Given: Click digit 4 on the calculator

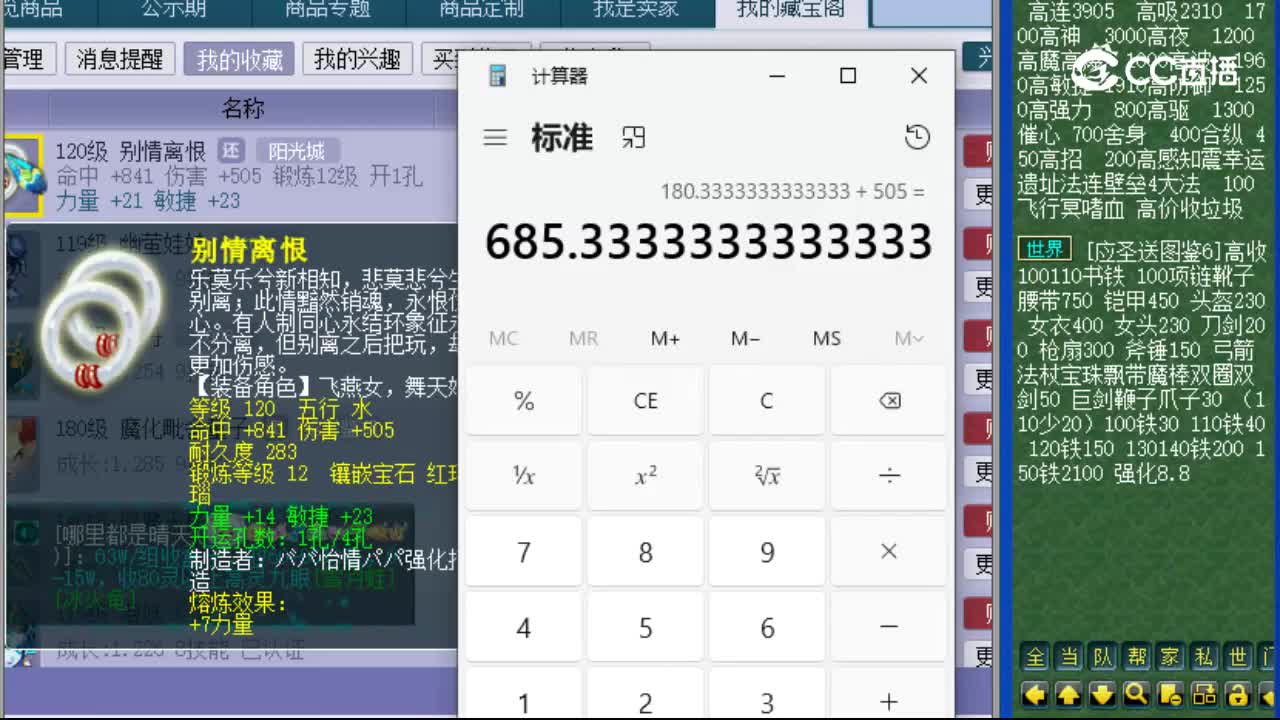Looking at the screenshot, I should click(523, 628).
